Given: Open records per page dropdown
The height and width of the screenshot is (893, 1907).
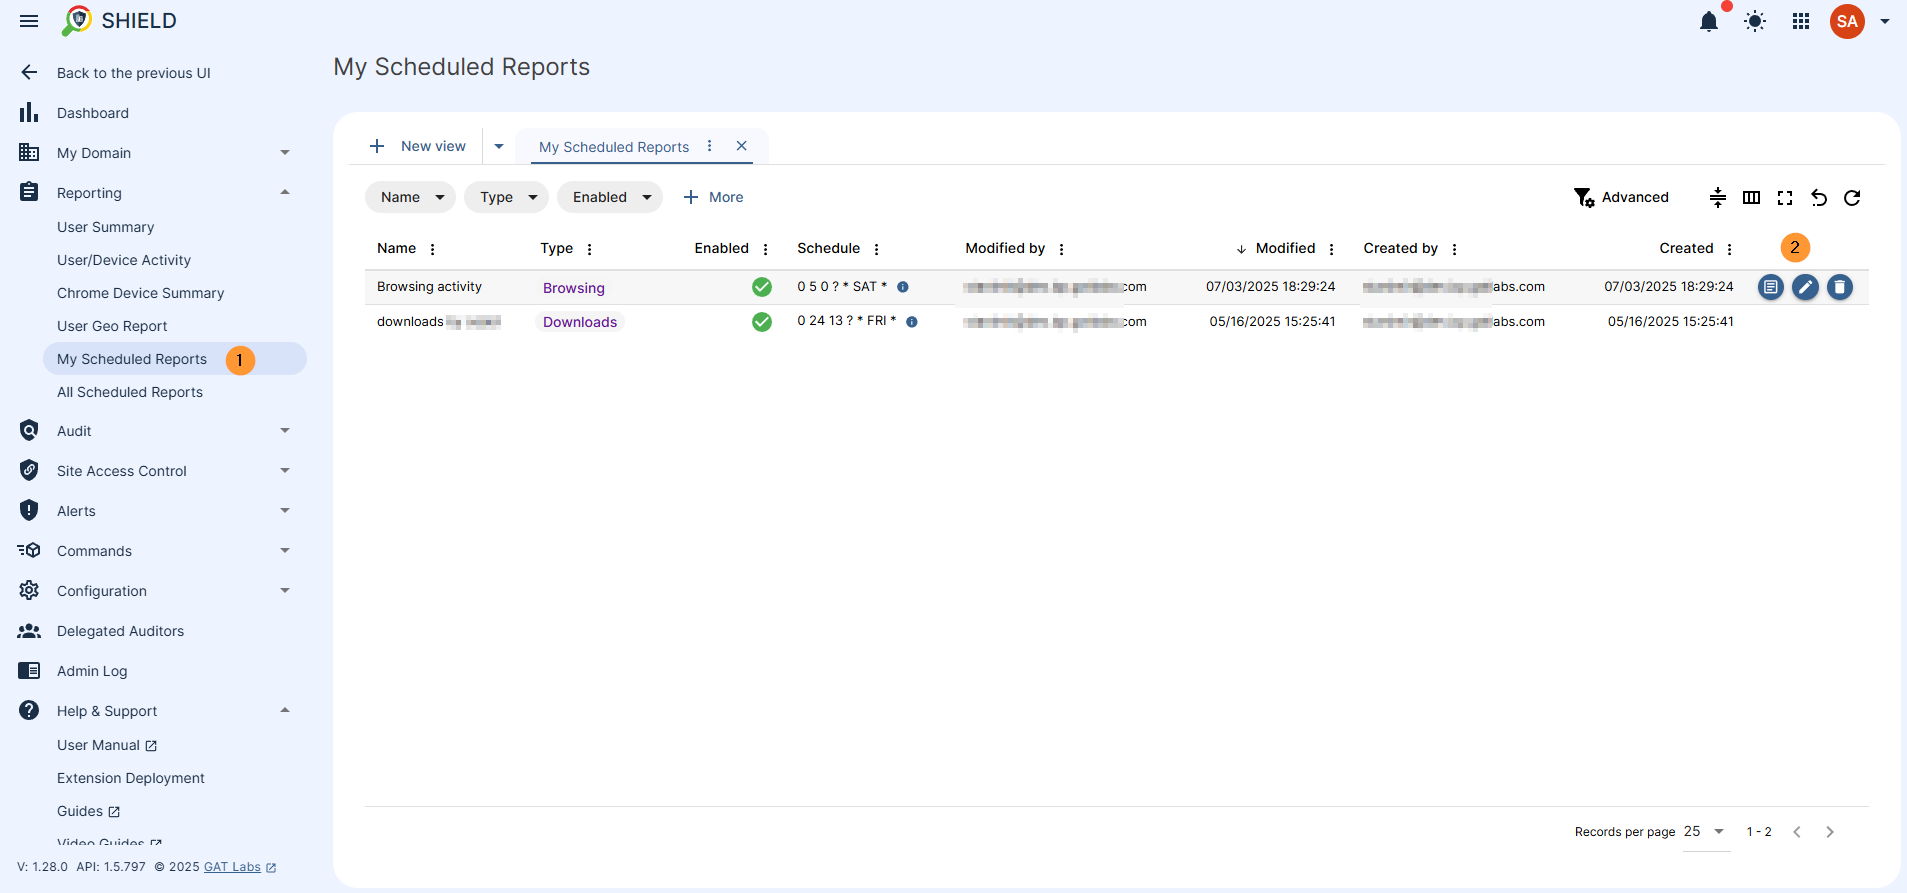Looking at the screenshot, I should pyautogui.click(x=1706, y=832).
